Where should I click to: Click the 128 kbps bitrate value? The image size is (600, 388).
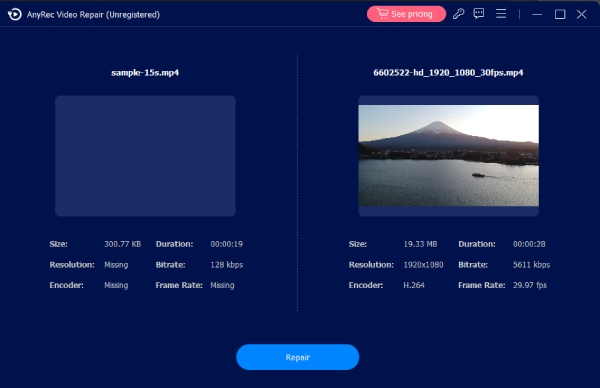pos(227,265)
